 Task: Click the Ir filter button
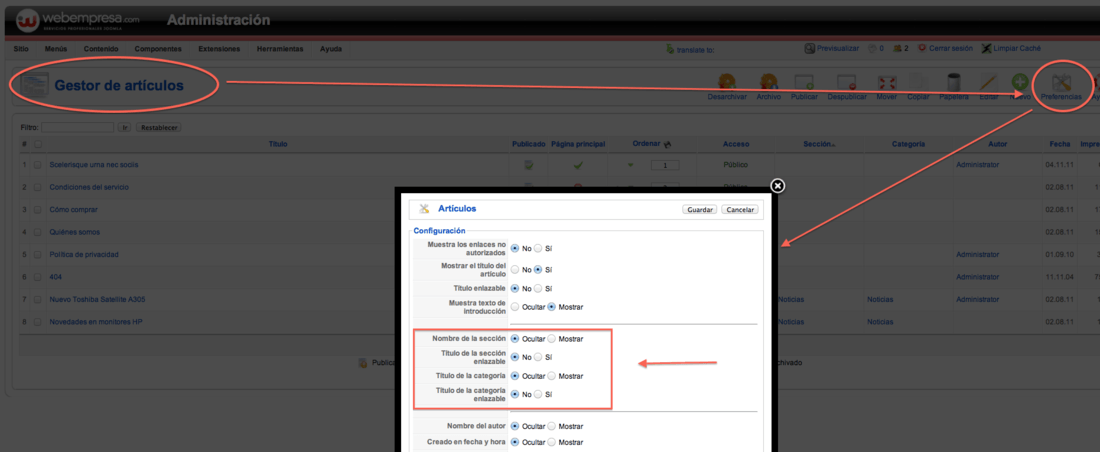pyautogui.click(x=124, y=128)
